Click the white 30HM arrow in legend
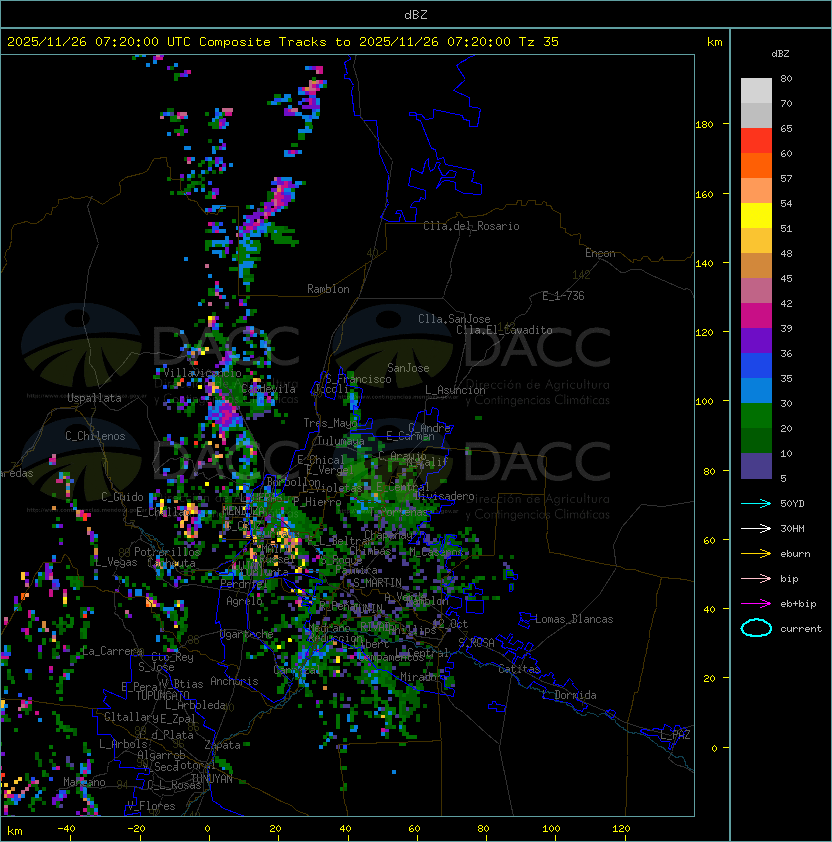 tap(756, 529)
